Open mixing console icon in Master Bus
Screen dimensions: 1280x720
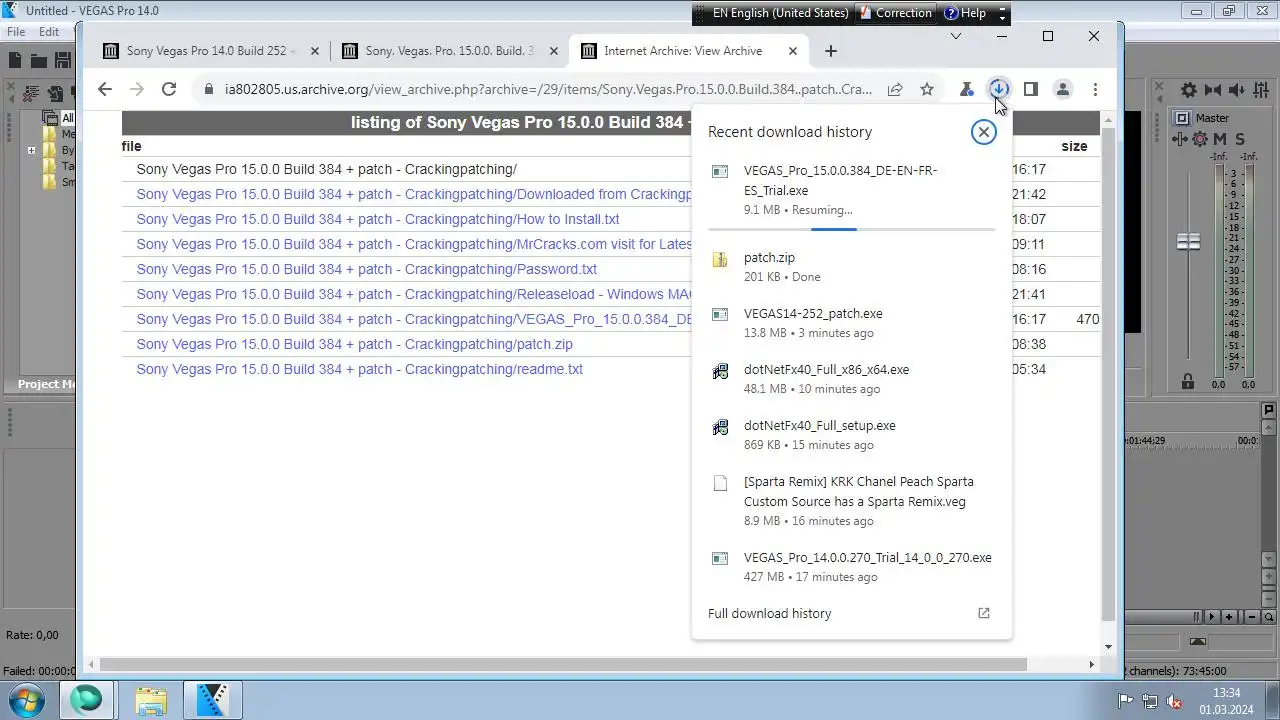(x=1263, y=90)
